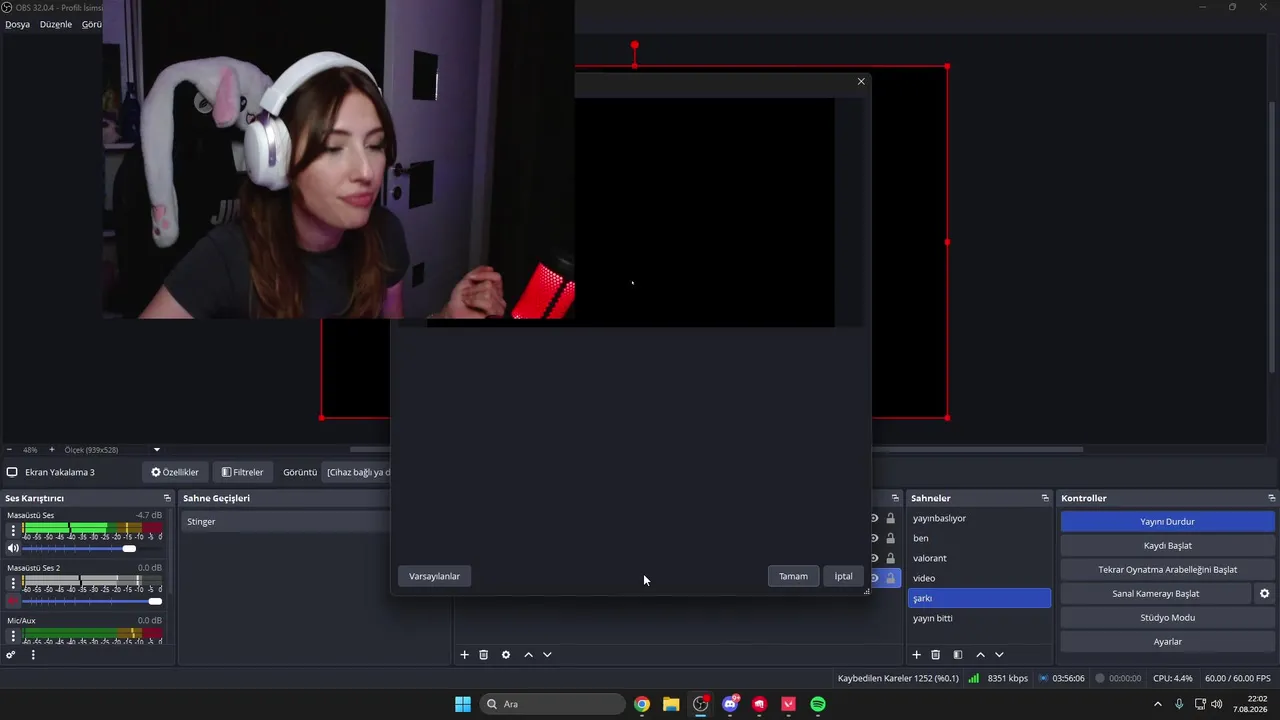Undock the Kontroller panel

[x=1271, y=498]
